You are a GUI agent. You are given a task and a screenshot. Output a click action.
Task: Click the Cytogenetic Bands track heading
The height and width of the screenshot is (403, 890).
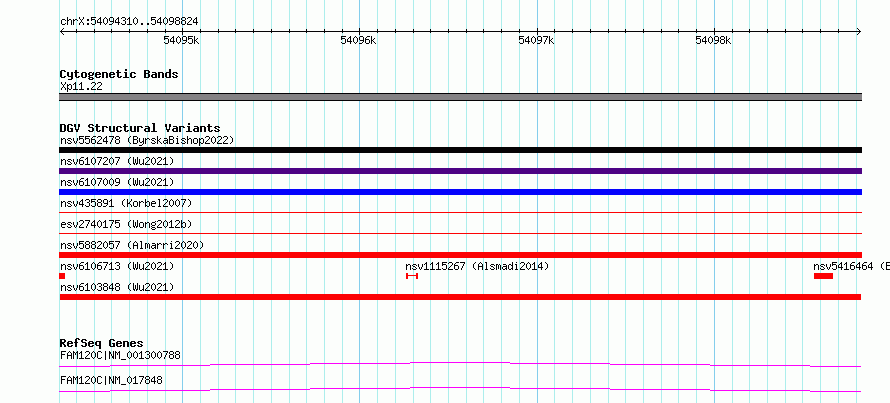pos(119,74)
